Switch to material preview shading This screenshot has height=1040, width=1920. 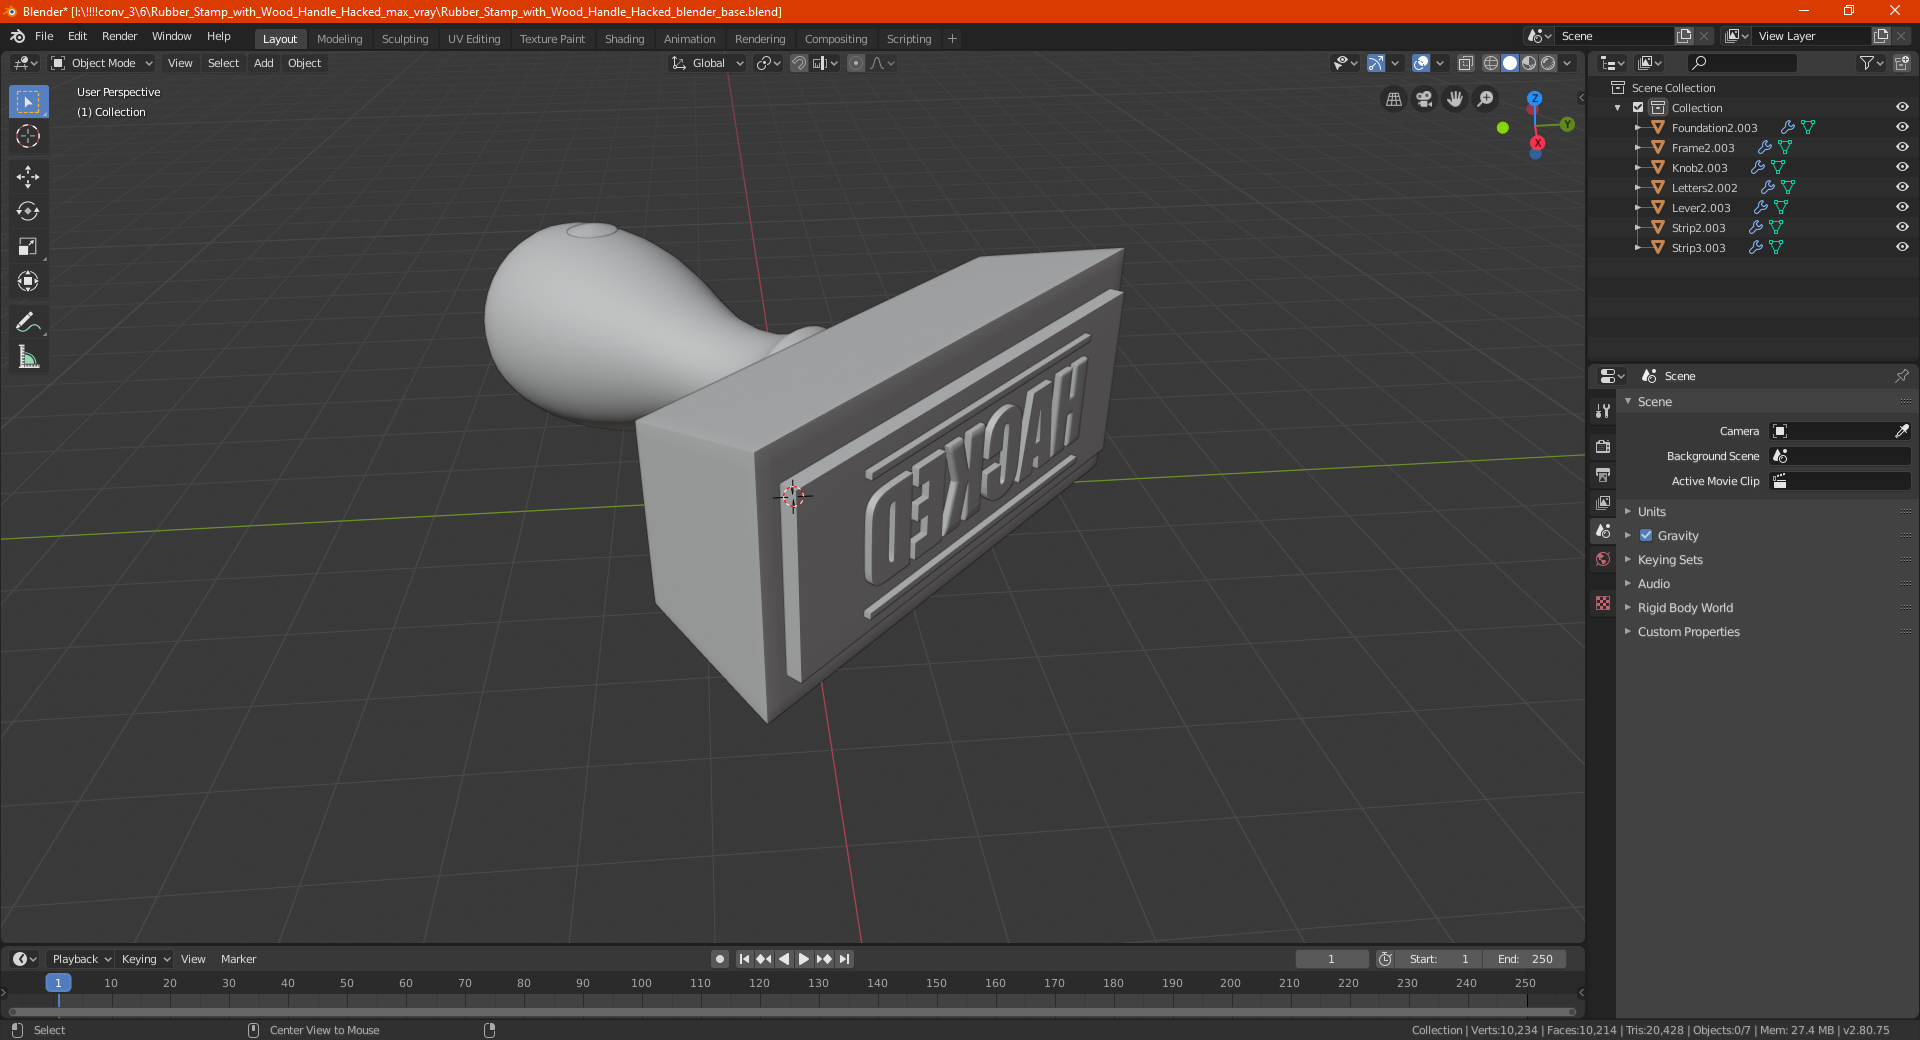pos(1529,63)
